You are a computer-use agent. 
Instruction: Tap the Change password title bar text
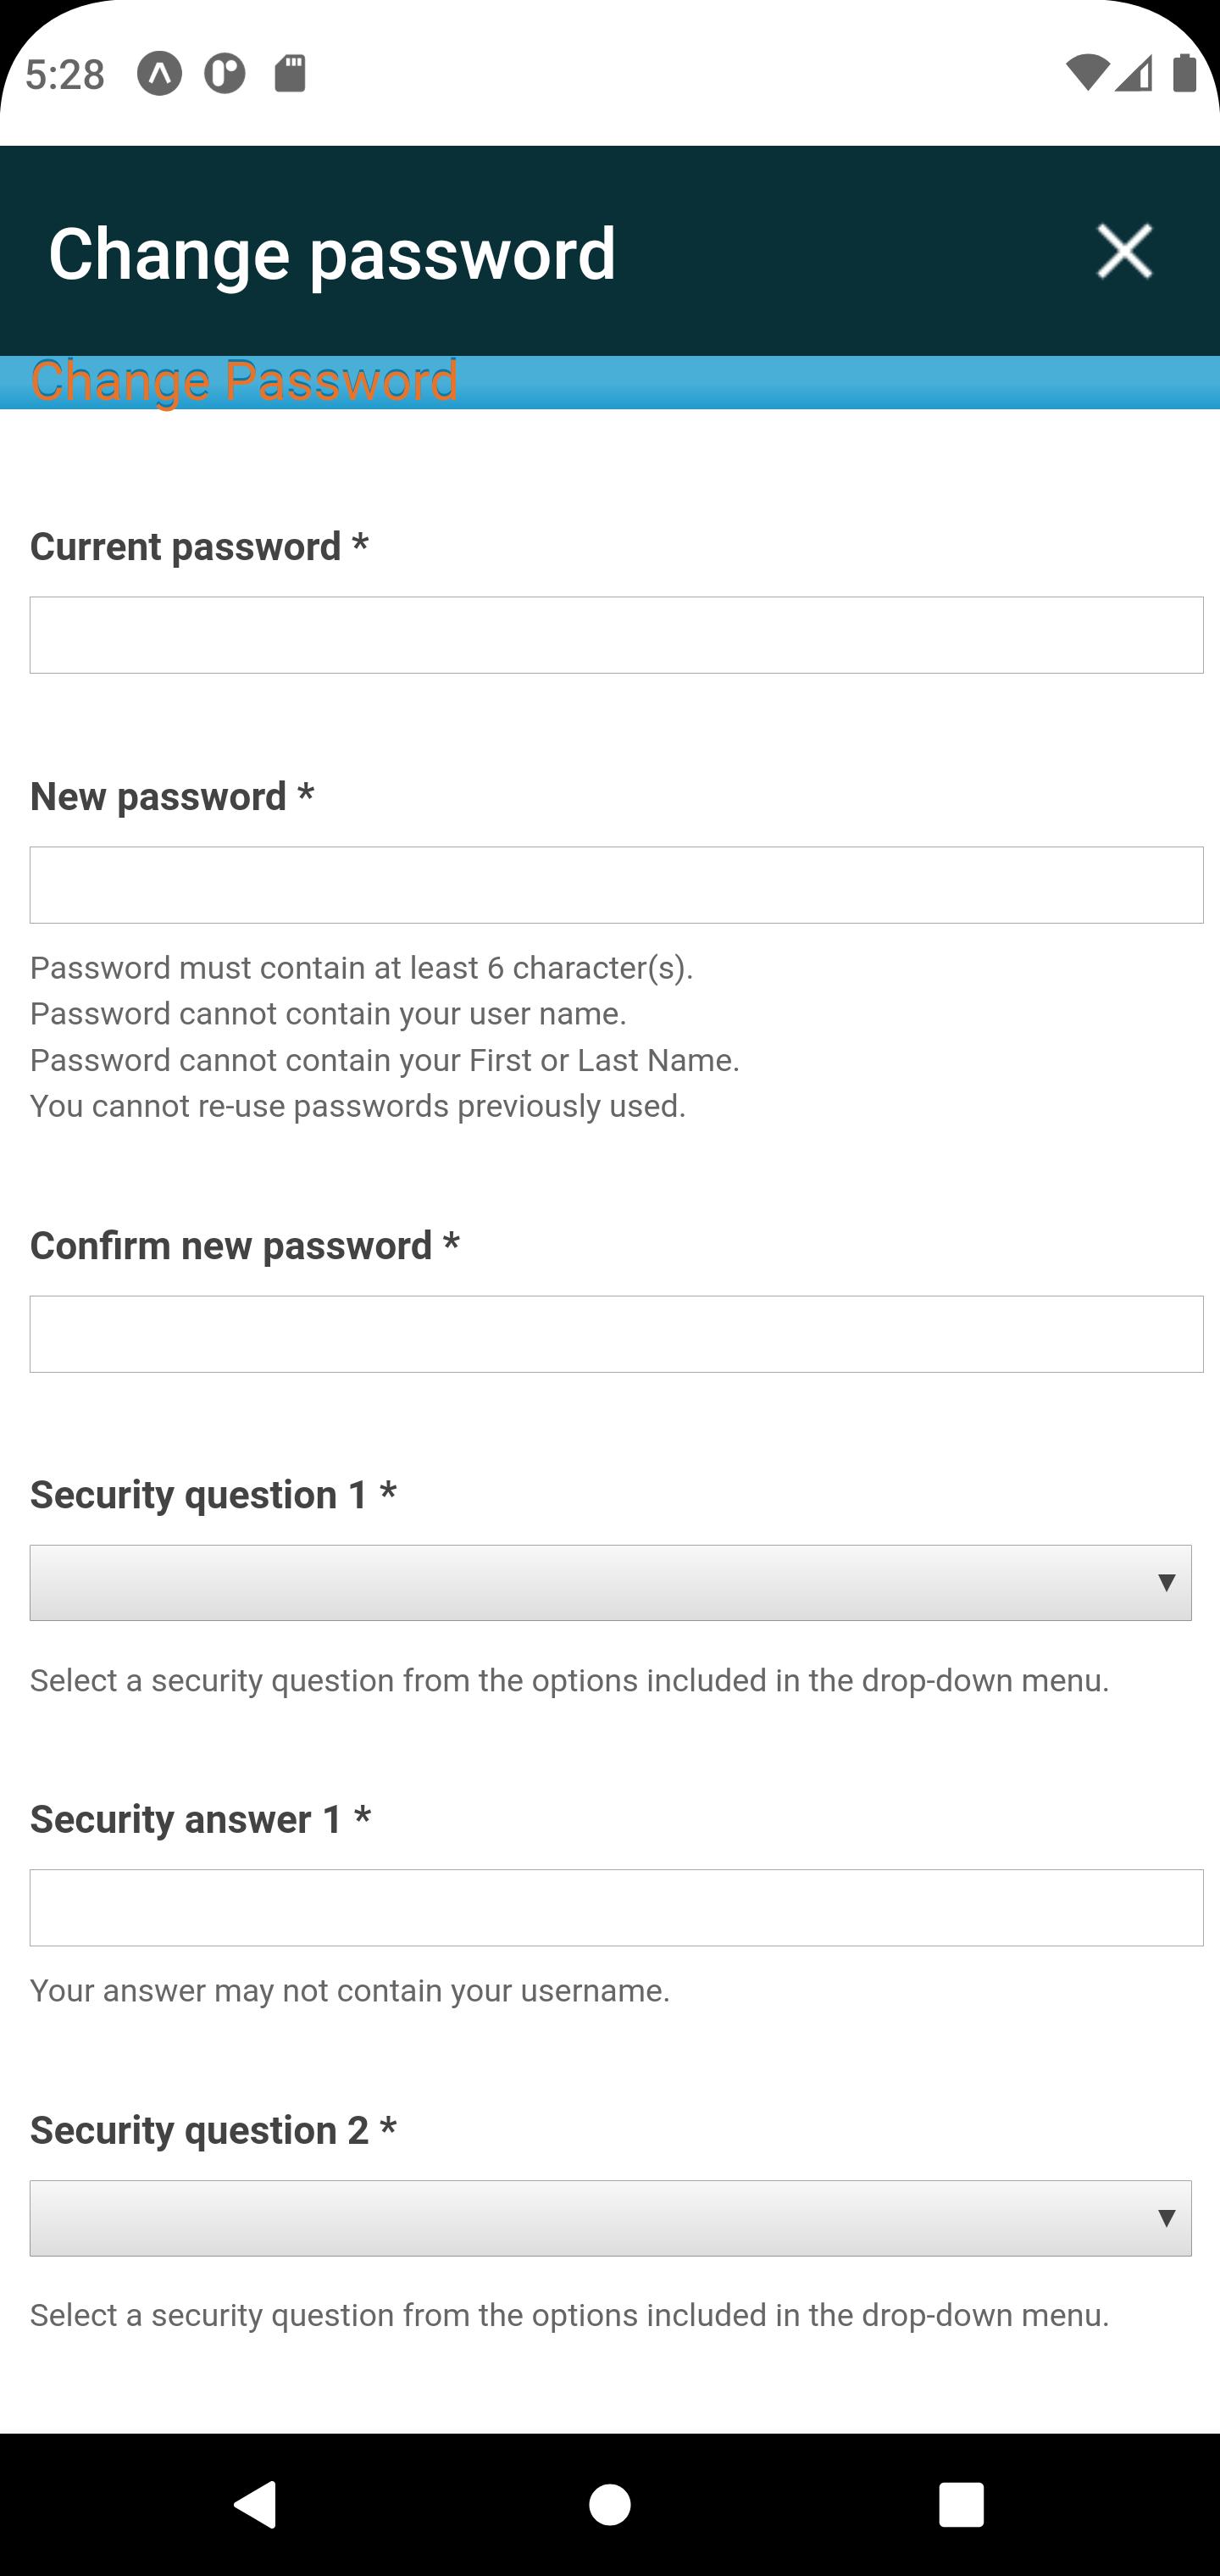click(x=332, y=253)
